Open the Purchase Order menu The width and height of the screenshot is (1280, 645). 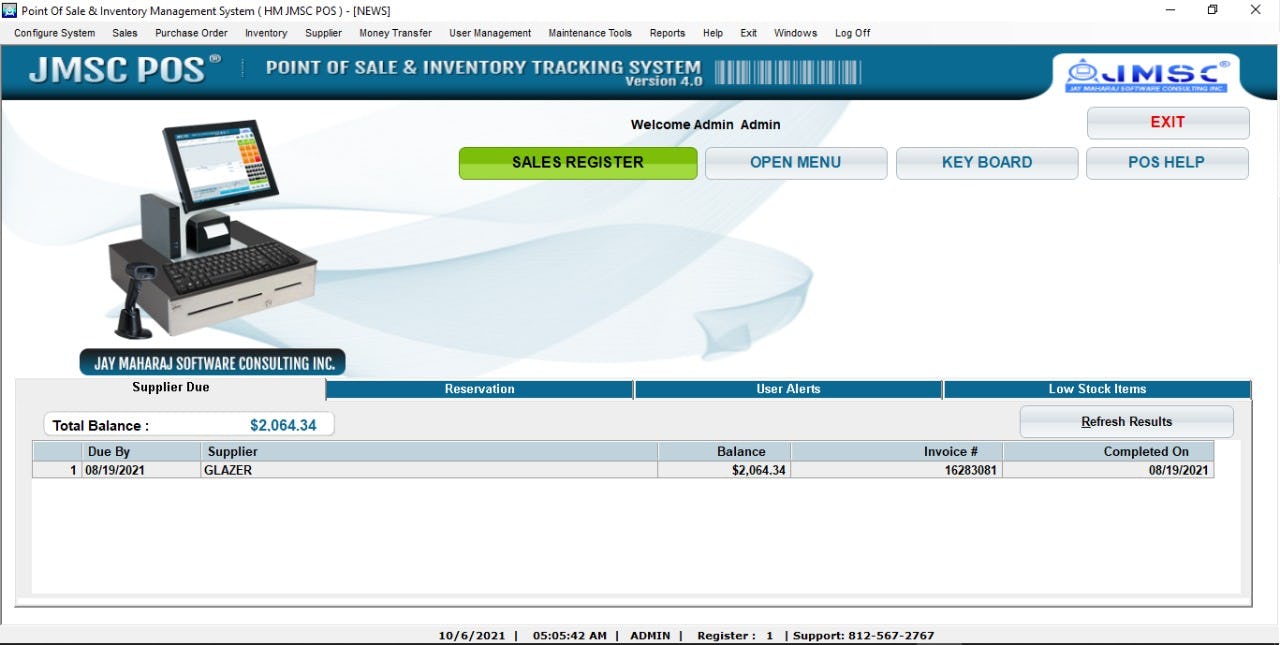pos(190,33)
